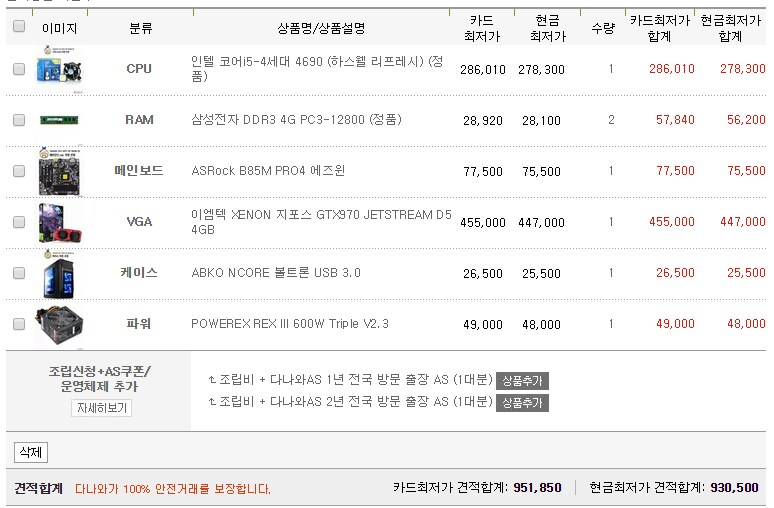The image size is (774, 508).
Task: Open the GTX970 graphics card thumbnail
Action: point(59,222)
